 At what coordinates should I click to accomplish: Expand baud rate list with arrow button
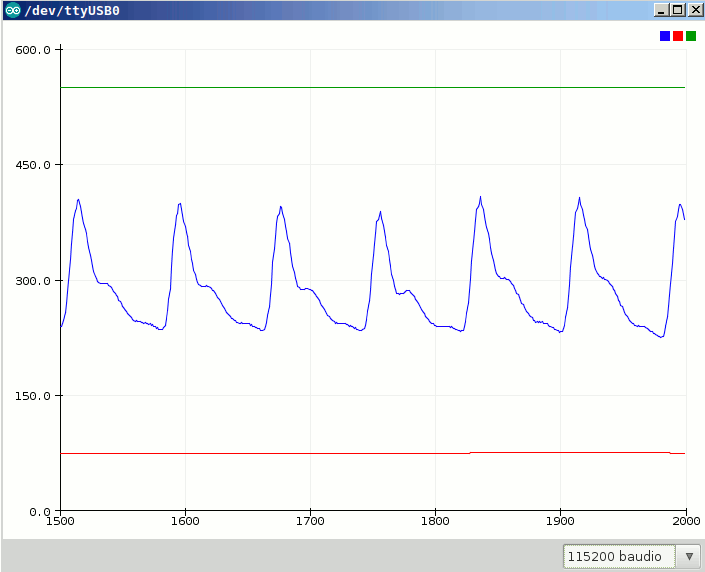(689, 556)
